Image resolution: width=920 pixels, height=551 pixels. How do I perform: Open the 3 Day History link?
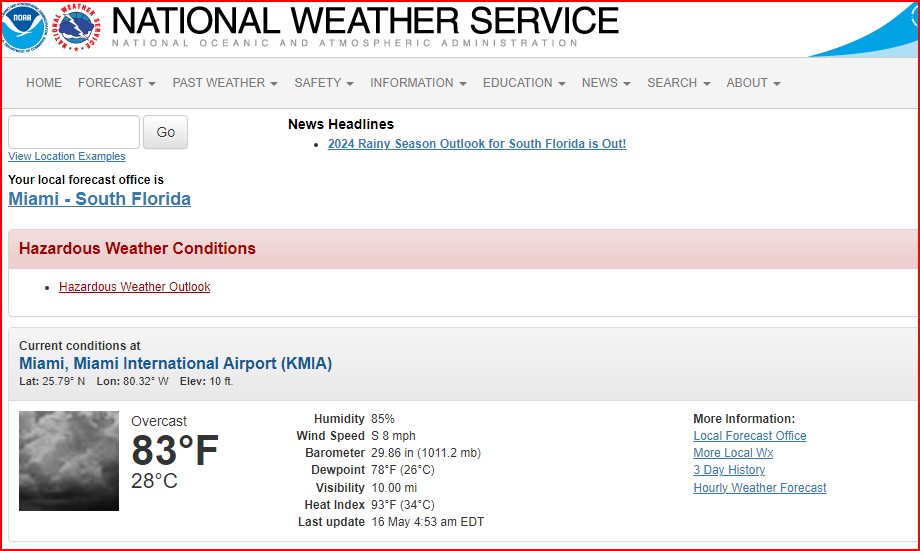click(729, 470)
